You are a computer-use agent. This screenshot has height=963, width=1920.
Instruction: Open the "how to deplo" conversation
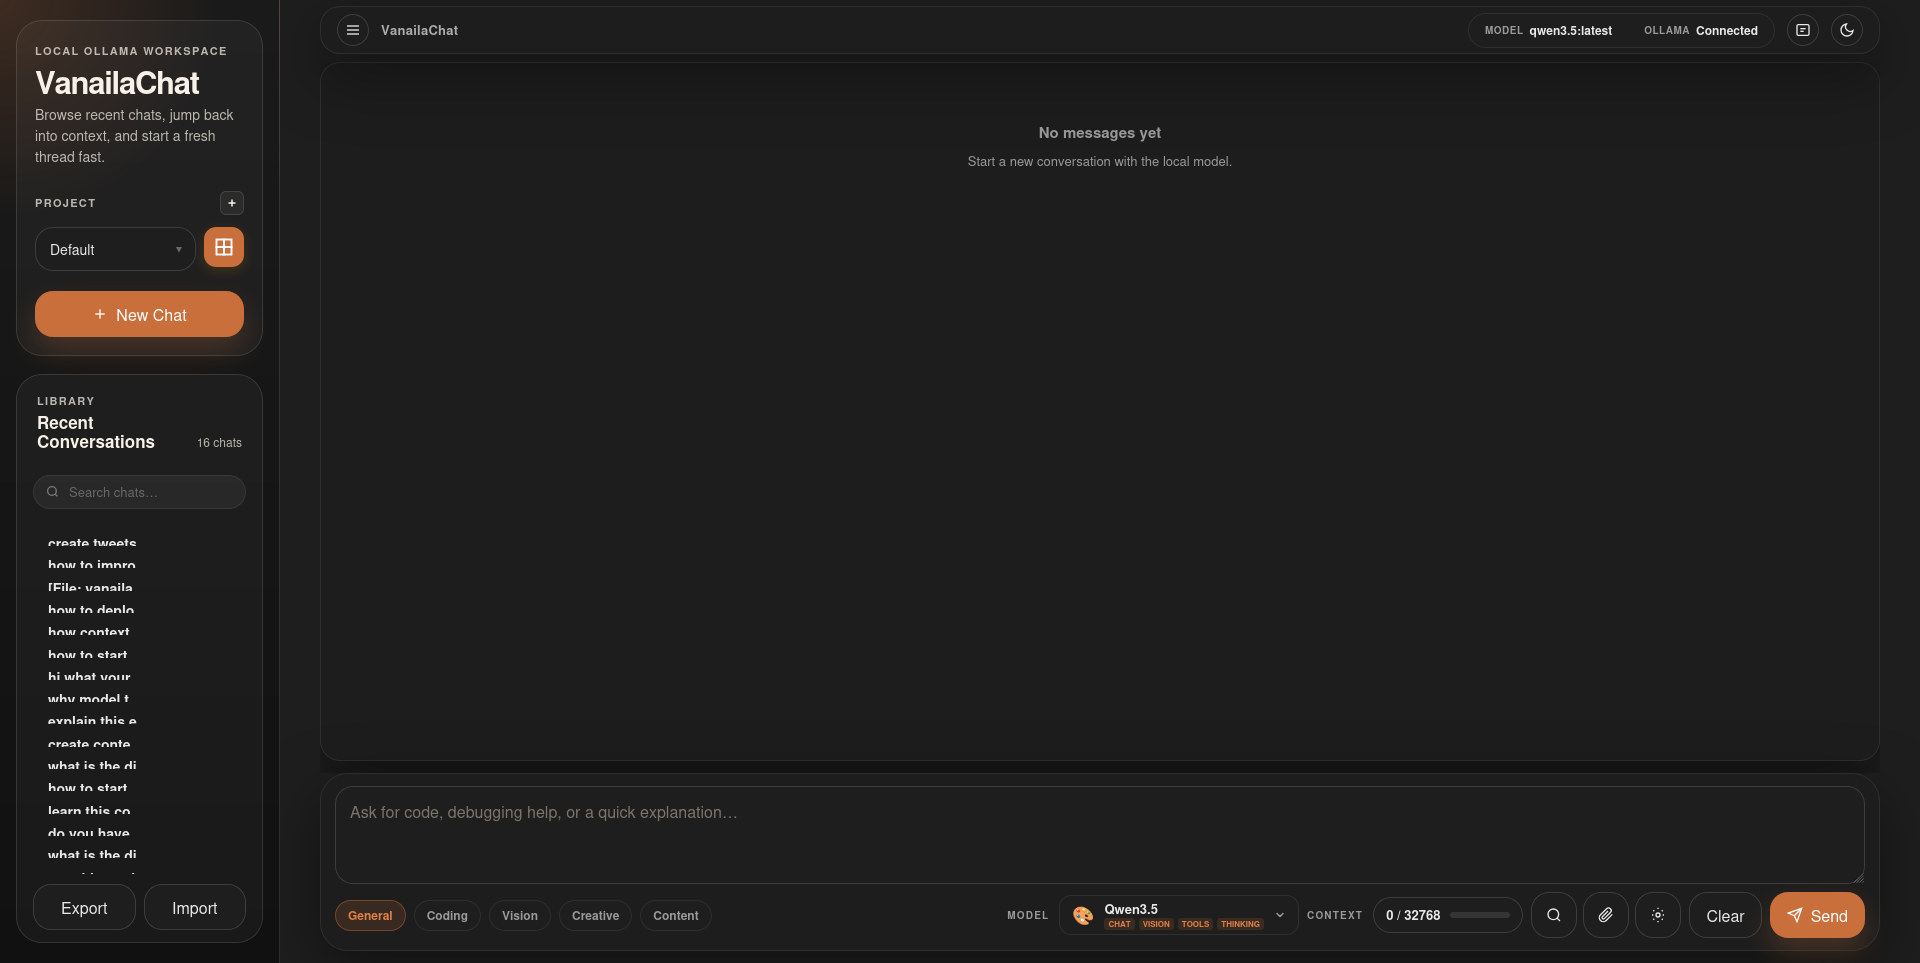[91, 610]
